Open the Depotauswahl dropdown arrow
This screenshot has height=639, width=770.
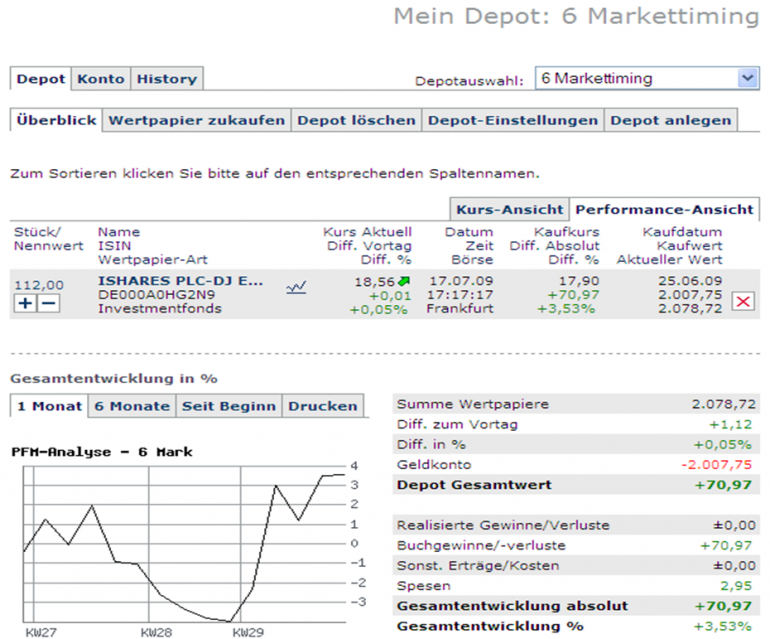748,78
